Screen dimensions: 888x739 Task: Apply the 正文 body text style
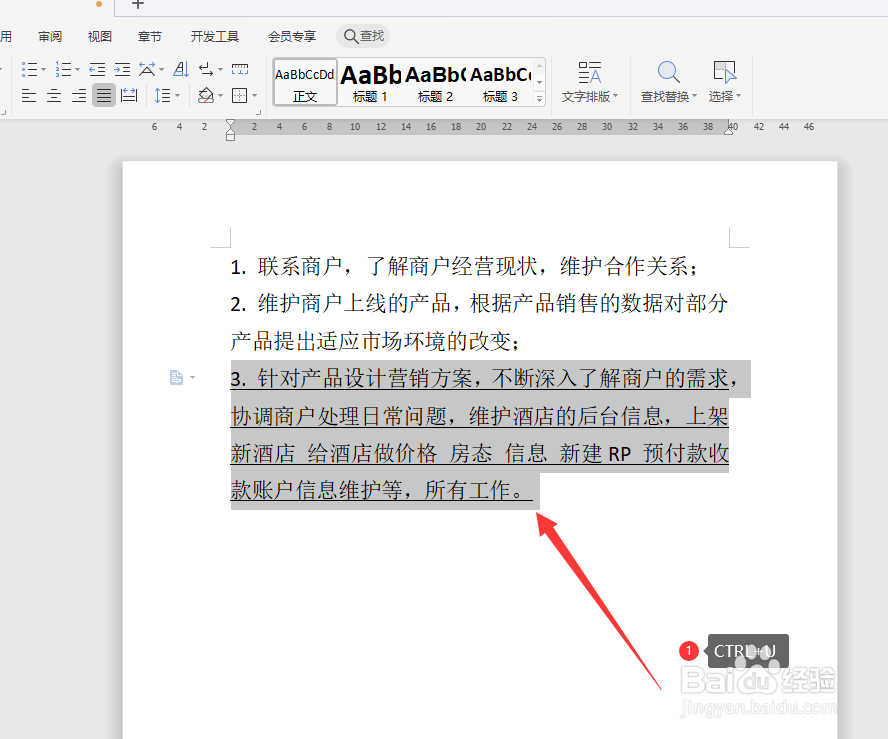[x=304, y=80]
